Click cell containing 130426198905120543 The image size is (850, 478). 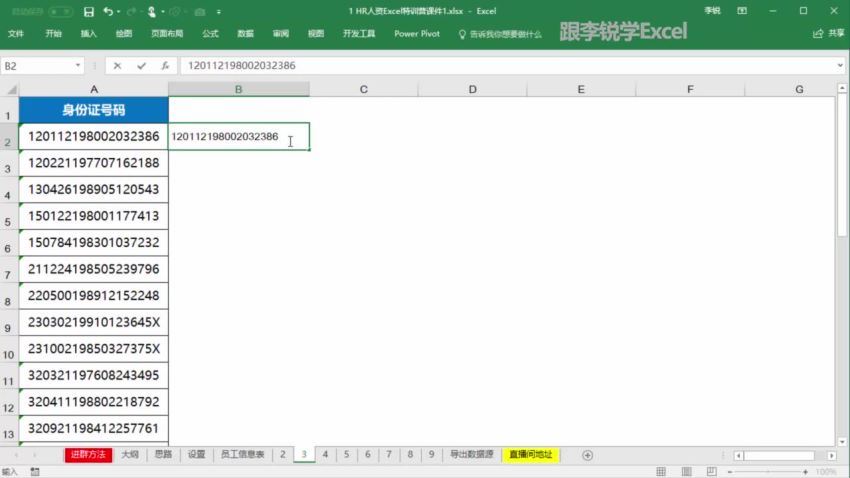[x=94, y=190]
